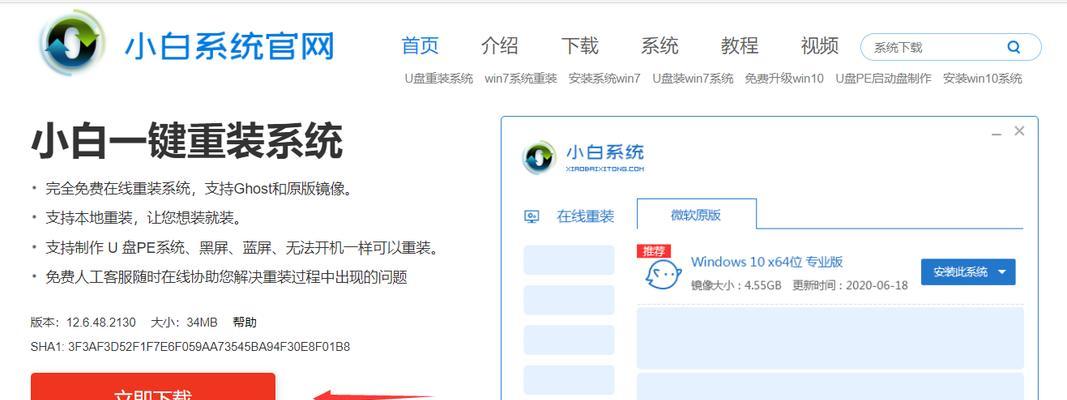1067x400 pixels.
Task: Click the 更新时间 : 2020-06-18 text
Action: (x=850, y=286)
